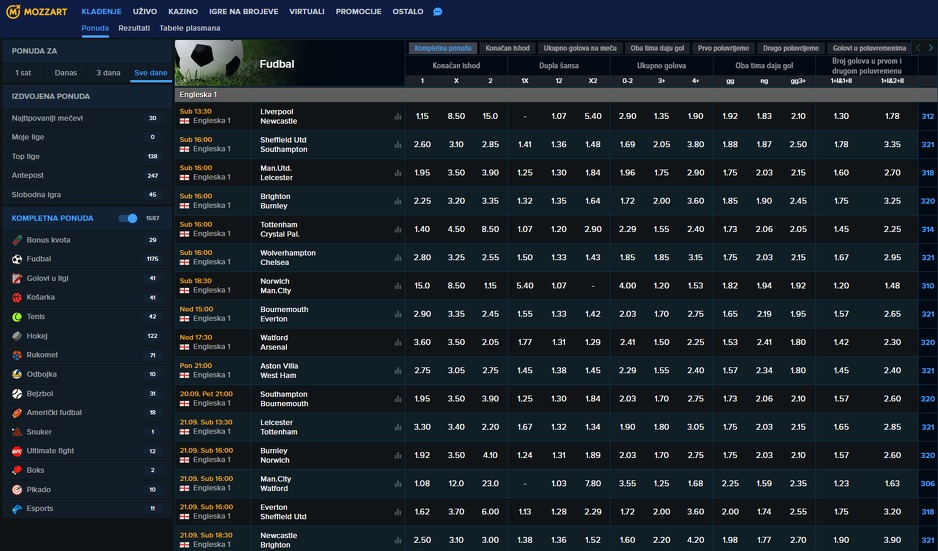Filter offer by 1 sat
This screenshot has width=938, height=551.
(23, 73)
